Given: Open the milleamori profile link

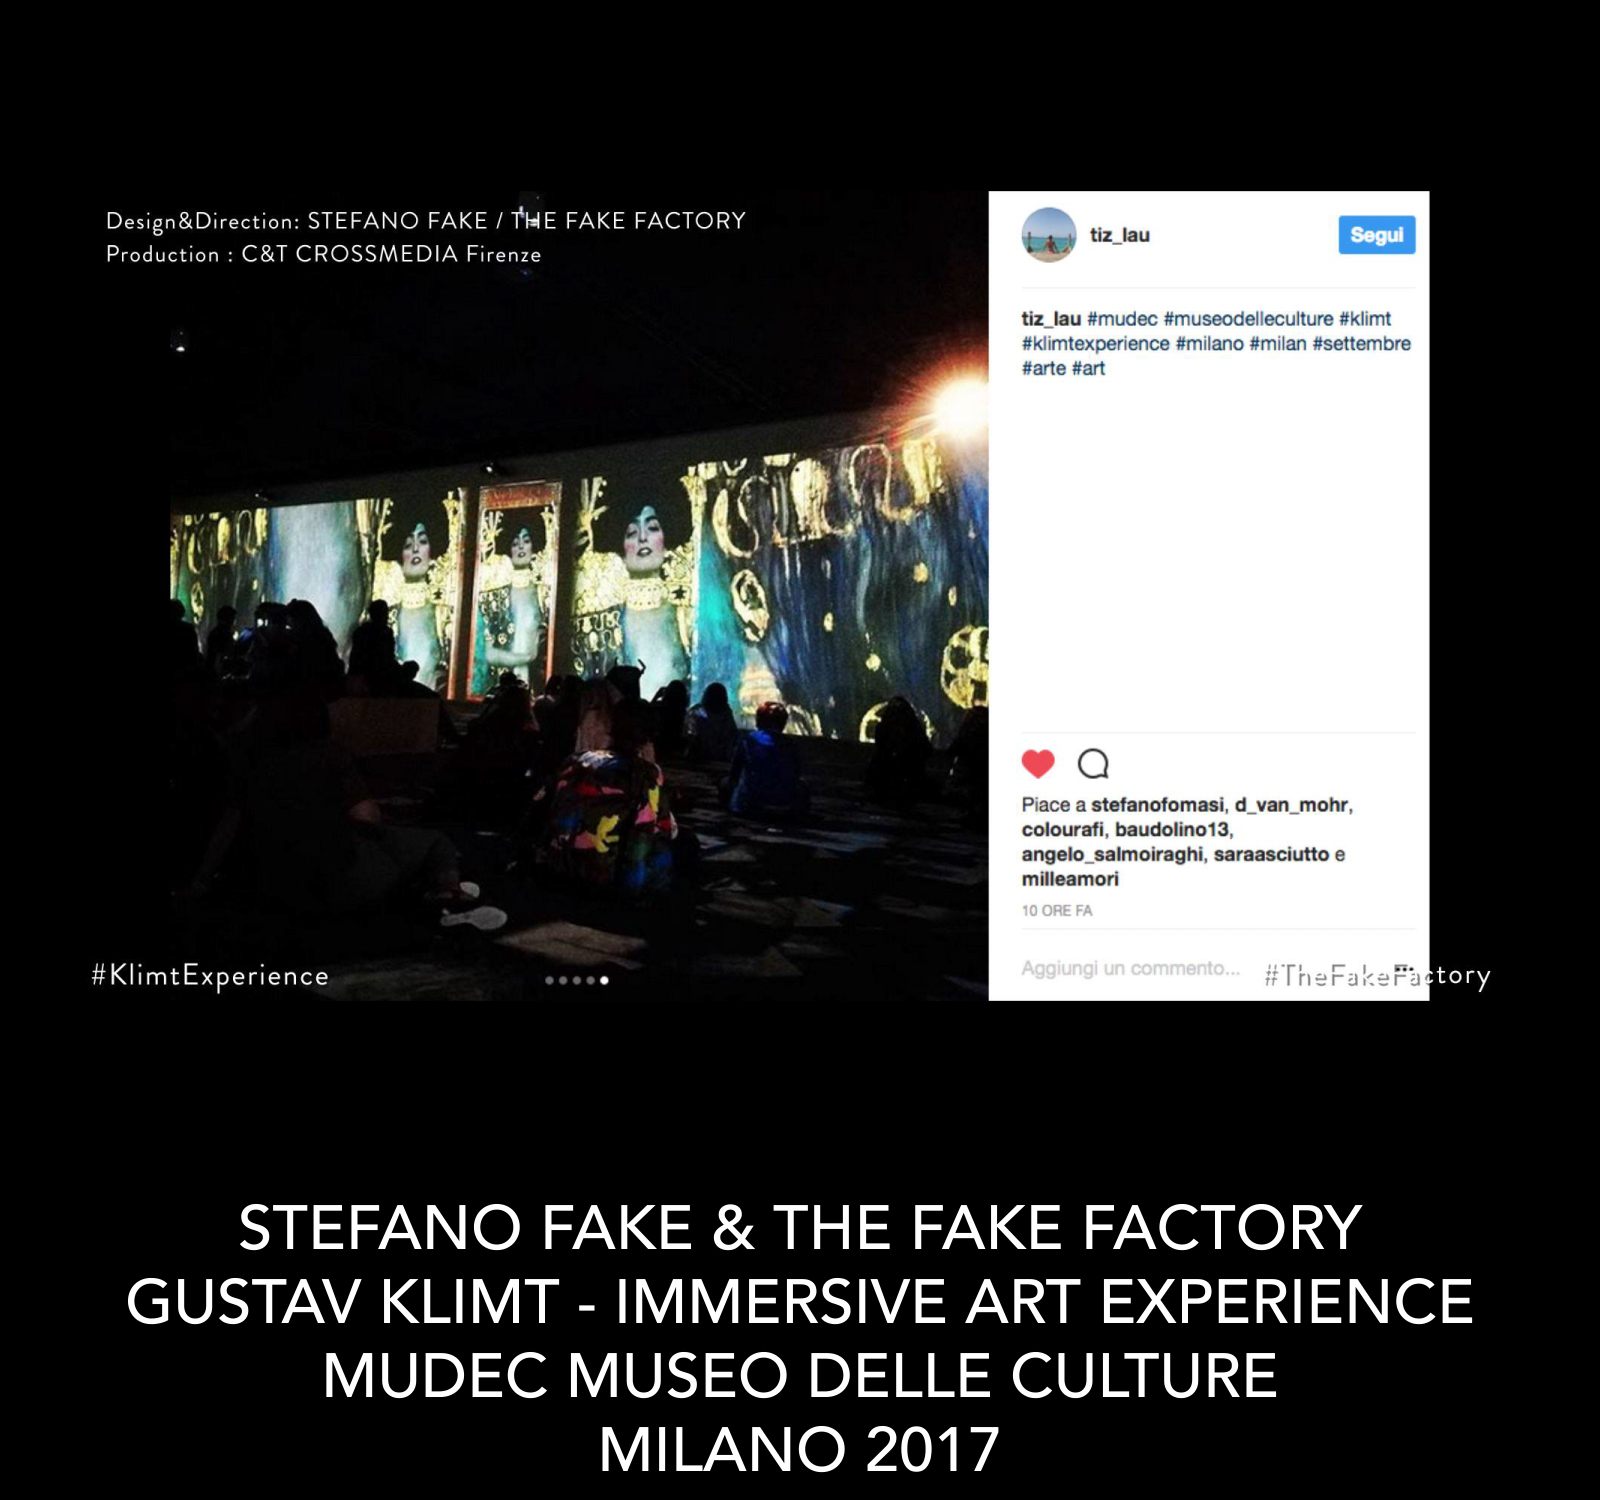Looking at the screenshot, I should click(x=1070, y=879).
